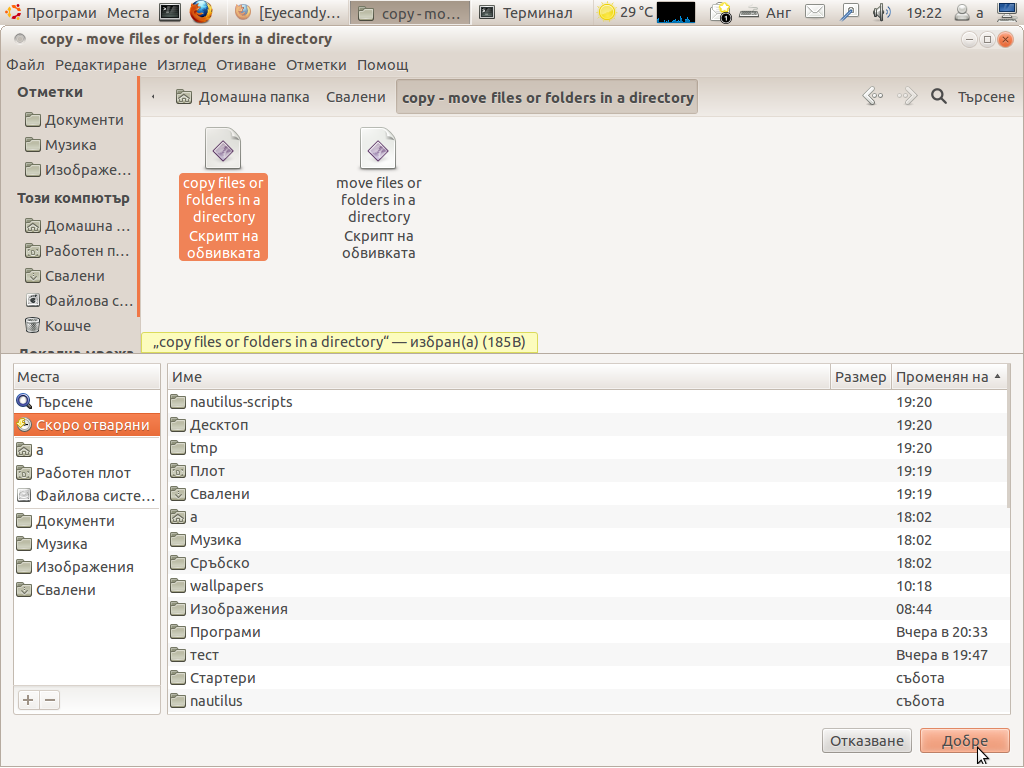
Task: Open Изображе... bookmark in Nautilus sidebar
Action: pos(78,170)
